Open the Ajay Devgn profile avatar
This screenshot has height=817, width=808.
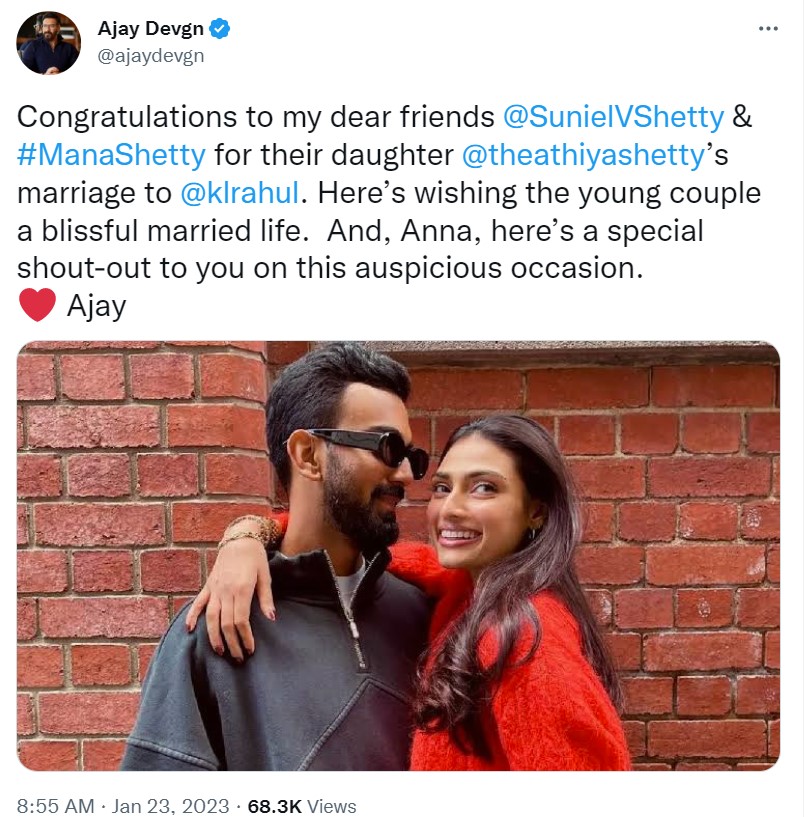point(49,43)
